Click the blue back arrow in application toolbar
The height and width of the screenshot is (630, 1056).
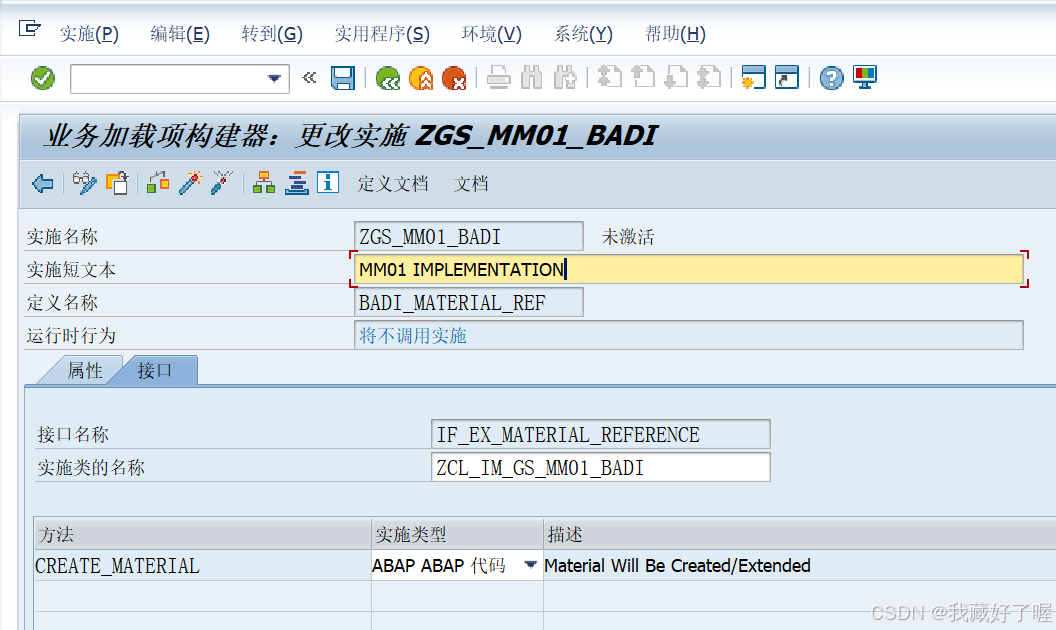tap(42, 183)
